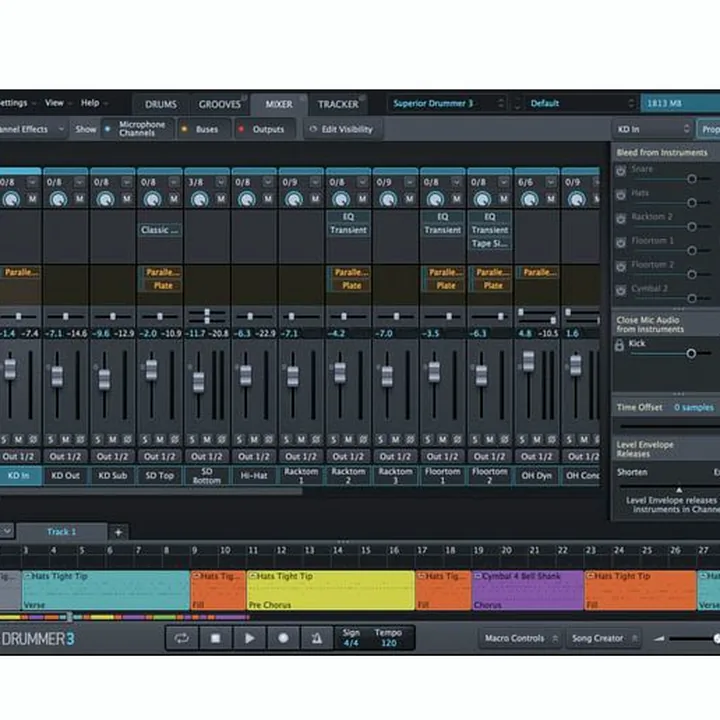Image resolution: width=720 pixels, height=720 pixels.
Task: Click the master volume speaker icon
Action: click(659, 638)
